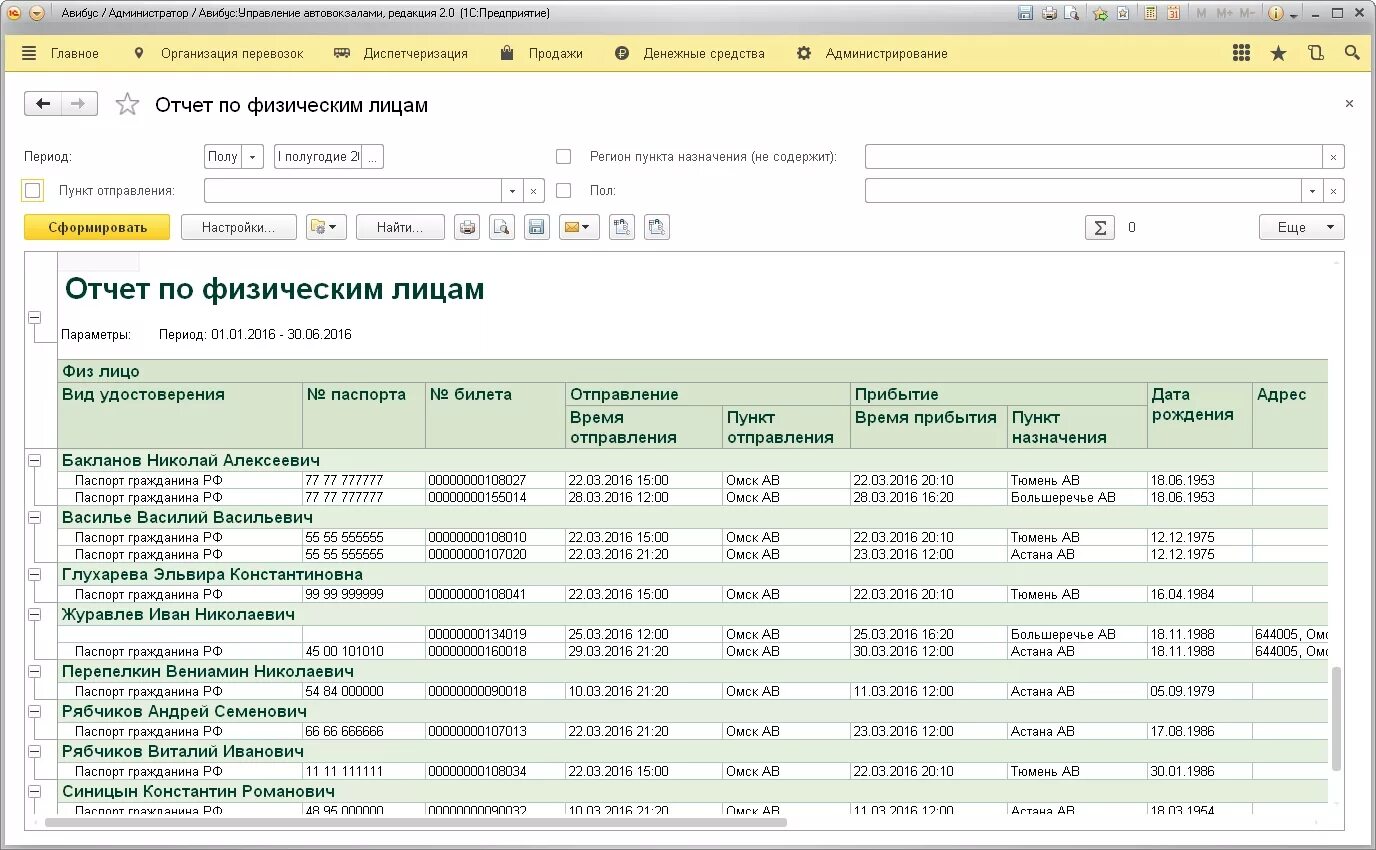Click the Регион пункта назначения input field
The width and height of the screenshot is (1376, 850).
click(1094, 156)
